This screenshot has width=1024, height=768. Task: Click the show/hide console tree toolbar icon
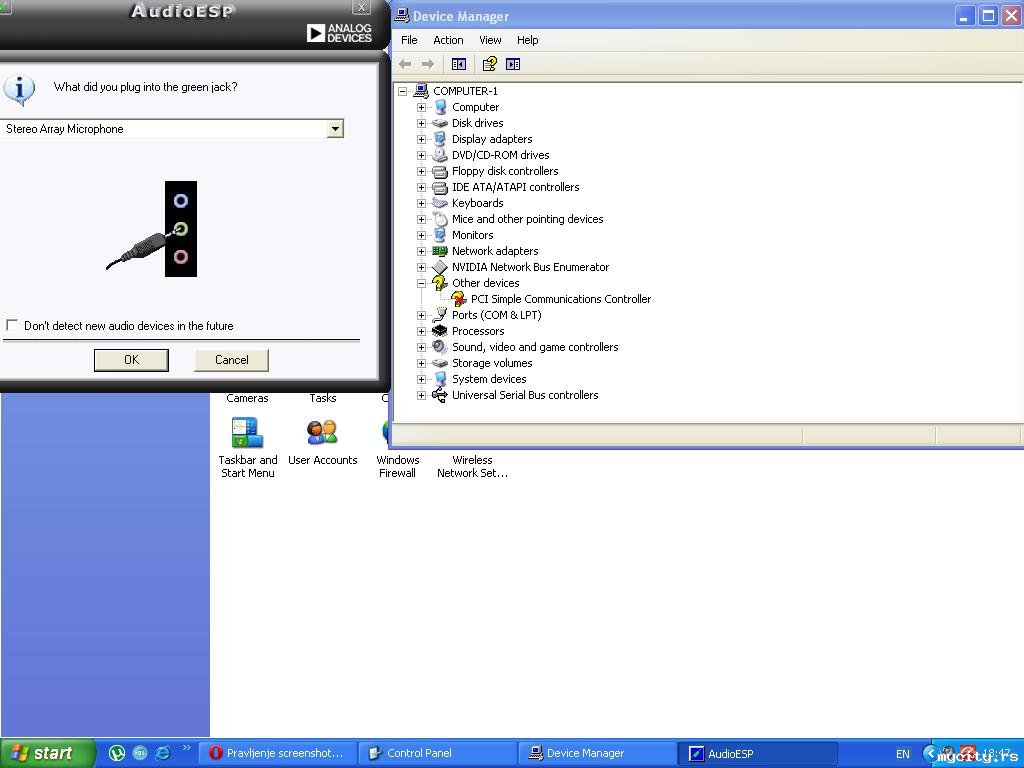pos(459,64)
